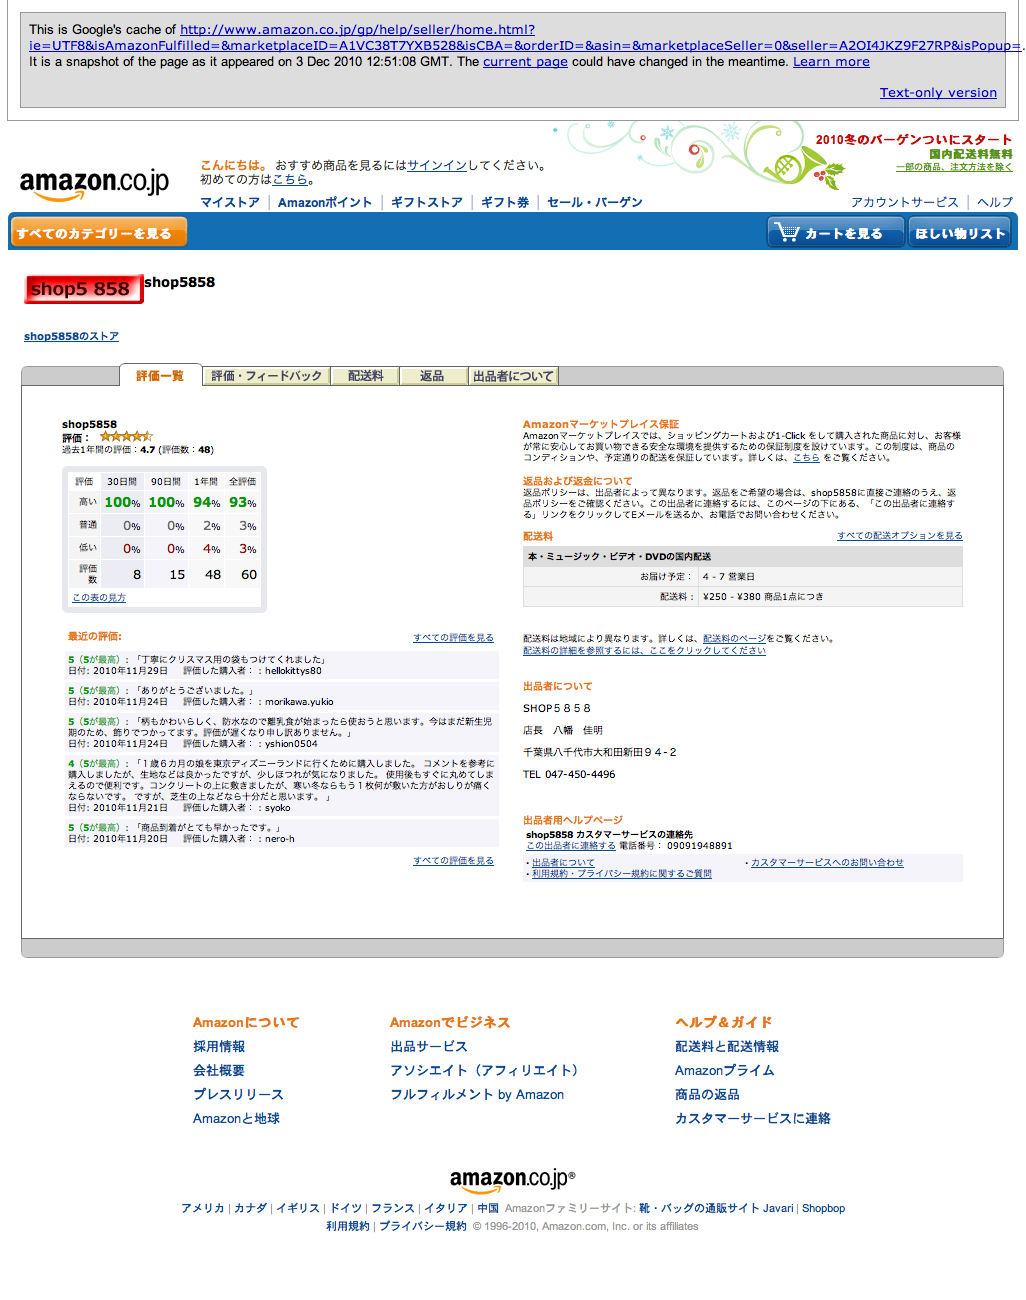1026x1300 pixels.
Task: Click the この表の見方 link
Action: click(99, 597)
